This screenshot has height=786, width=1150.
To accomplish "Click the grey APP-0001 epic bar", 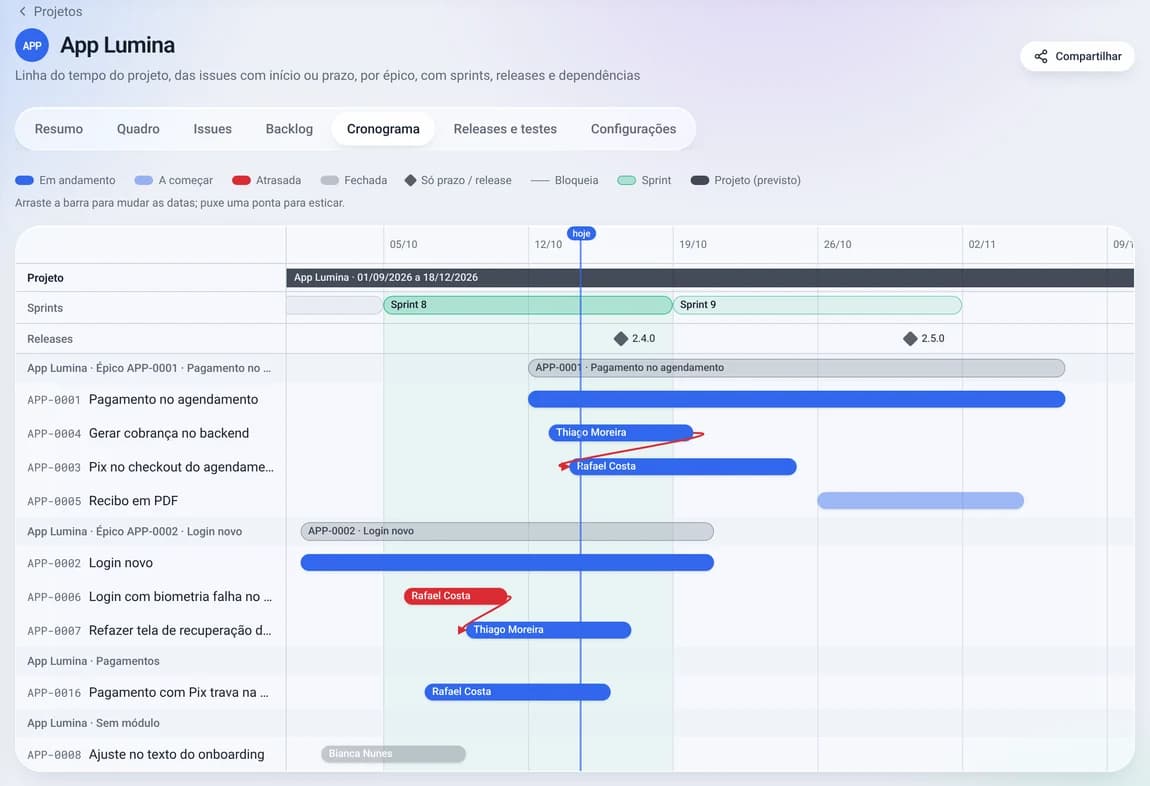I will pyautogui.click(x=796, y=368).
